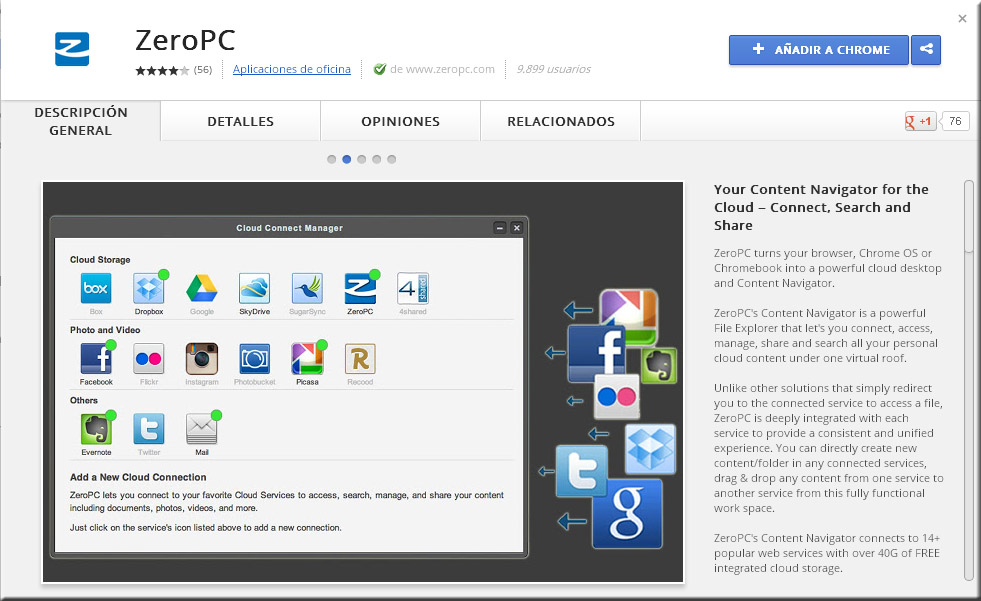Image resolution: width=981 pixels, height=601 pixels.
Task: Click the 76 plus-one count bubble
Action: [955, 121]
